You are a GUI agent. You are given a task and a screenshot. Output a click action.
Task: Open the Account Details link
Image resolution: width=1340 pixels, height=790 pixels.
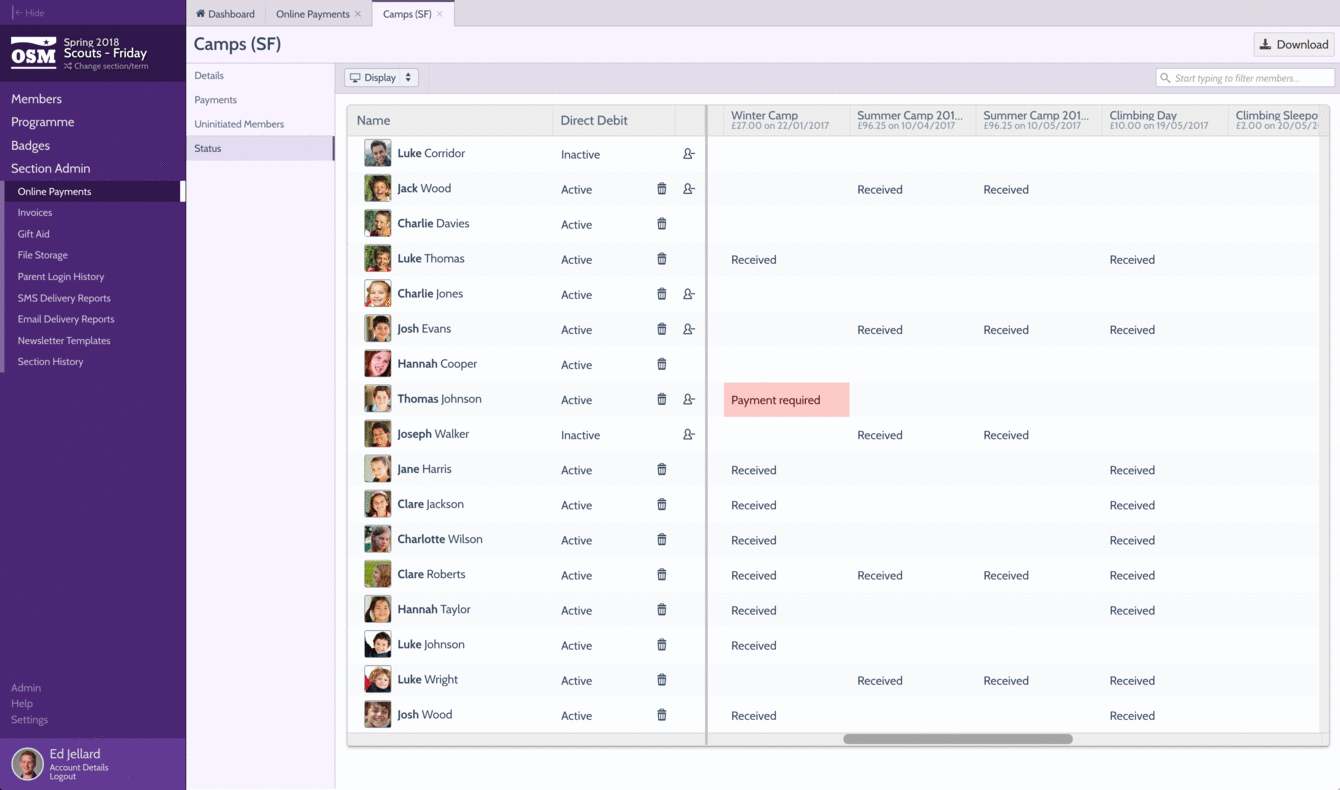click(x=79, y=767)
